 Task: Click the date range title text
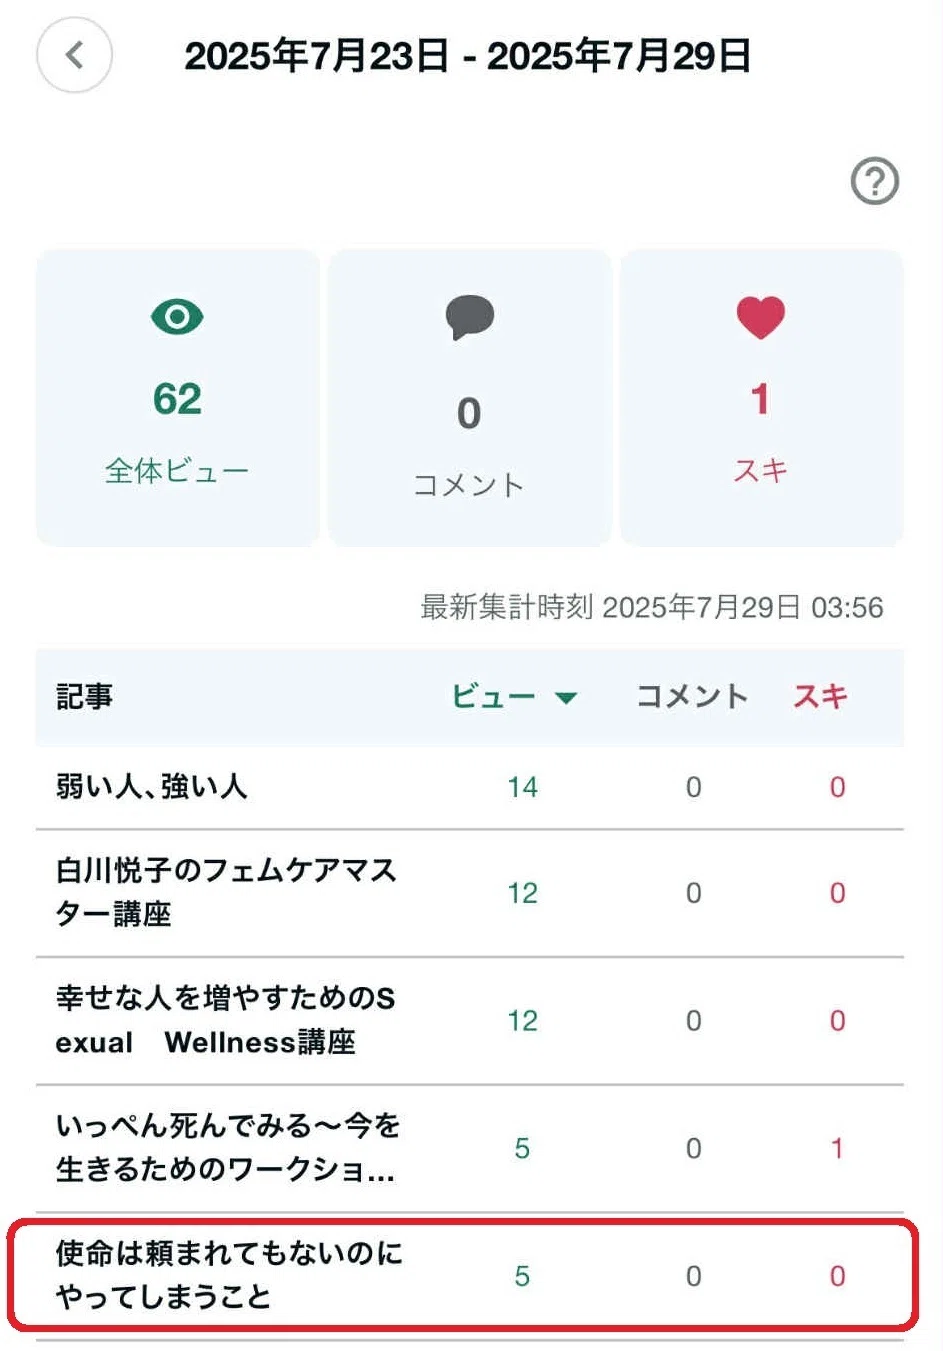(x=467, y=56)
